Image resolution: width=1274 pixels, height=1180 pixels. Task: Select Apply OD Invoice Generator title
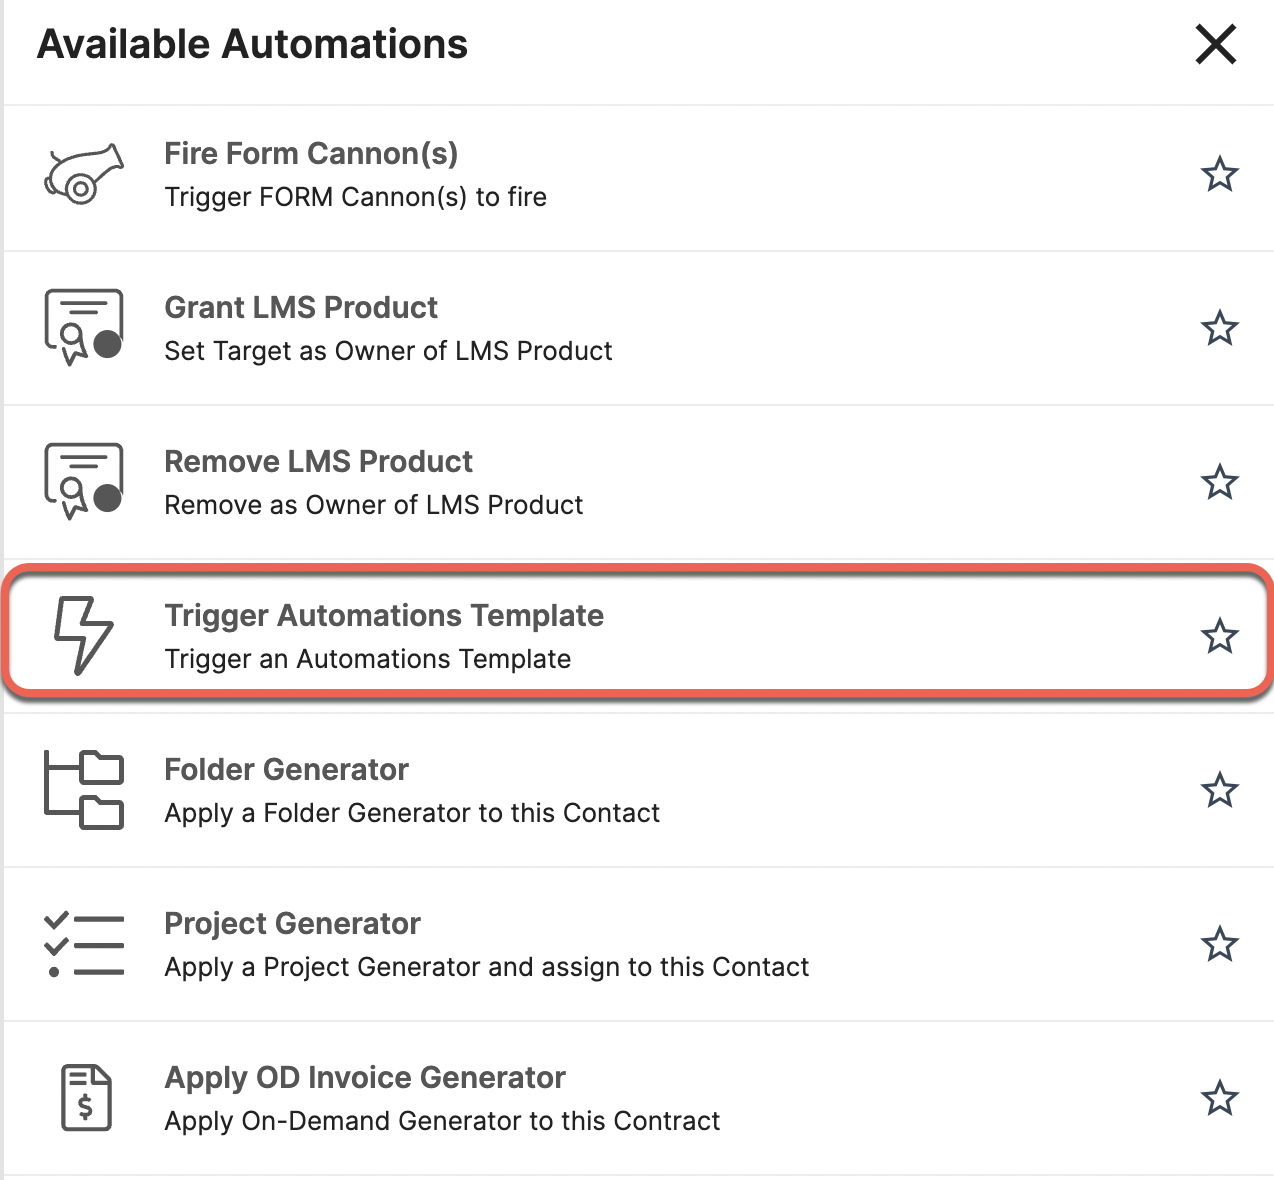click(x=365, y=1077)
